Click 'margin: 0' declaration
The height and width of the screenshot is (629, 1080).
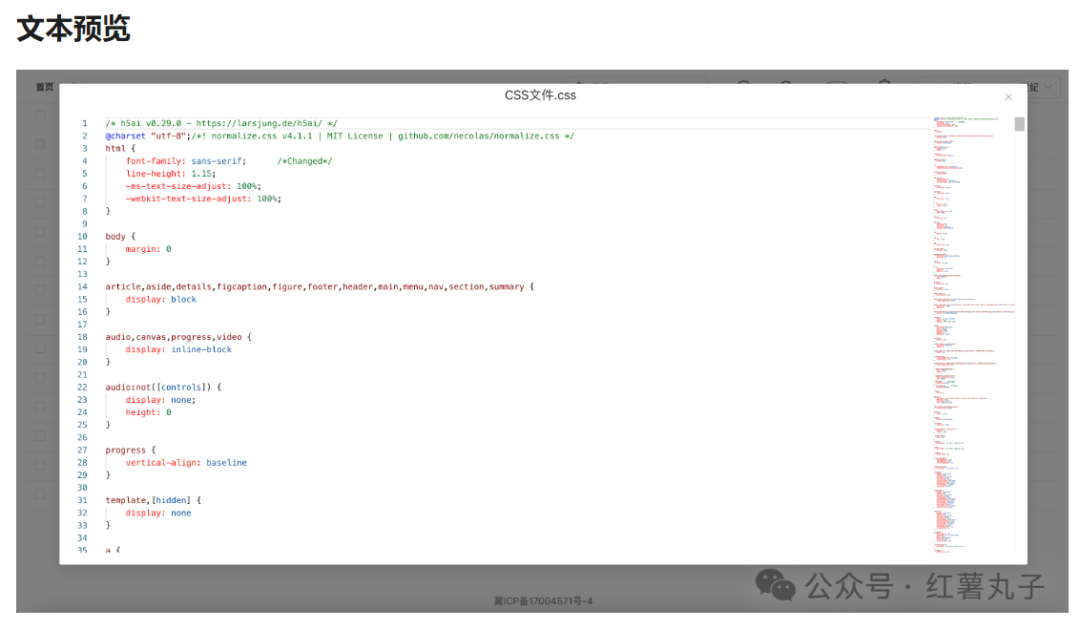click(x=148, y=249)
